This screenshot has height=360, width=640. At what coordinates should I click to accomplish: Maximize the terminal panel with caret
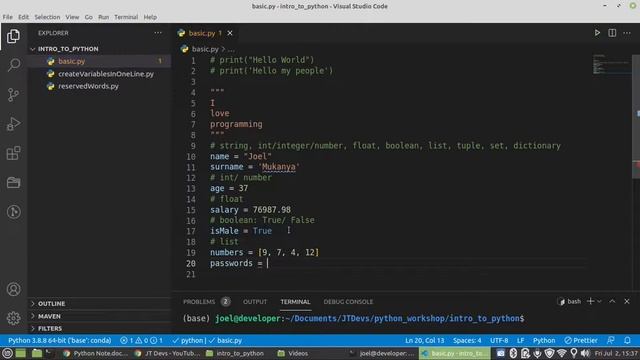pos(612,301)
